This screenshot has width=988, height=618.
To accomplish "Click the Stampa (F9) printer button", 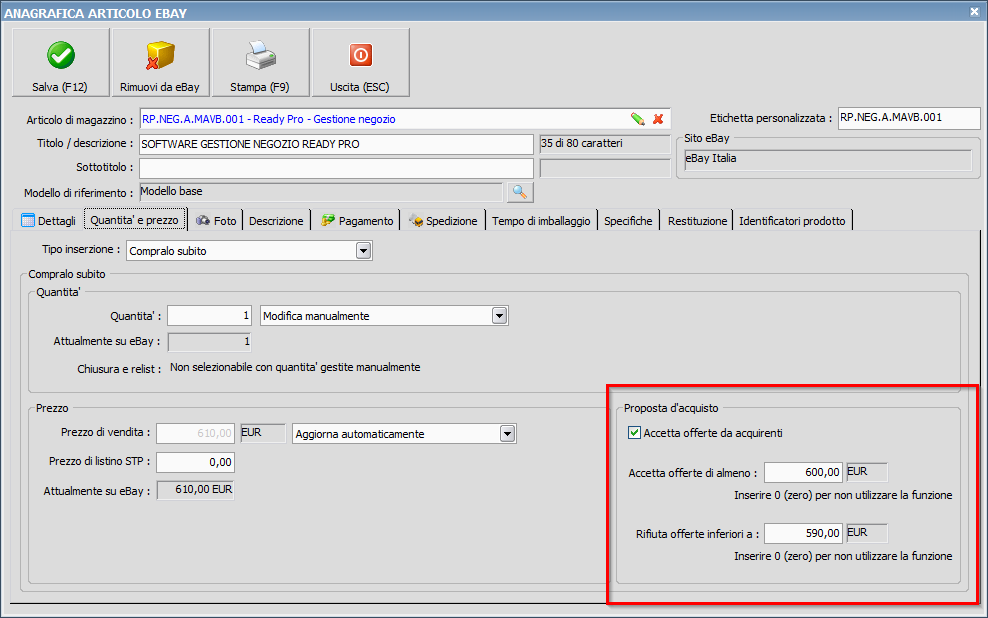I will click(260, 62).
